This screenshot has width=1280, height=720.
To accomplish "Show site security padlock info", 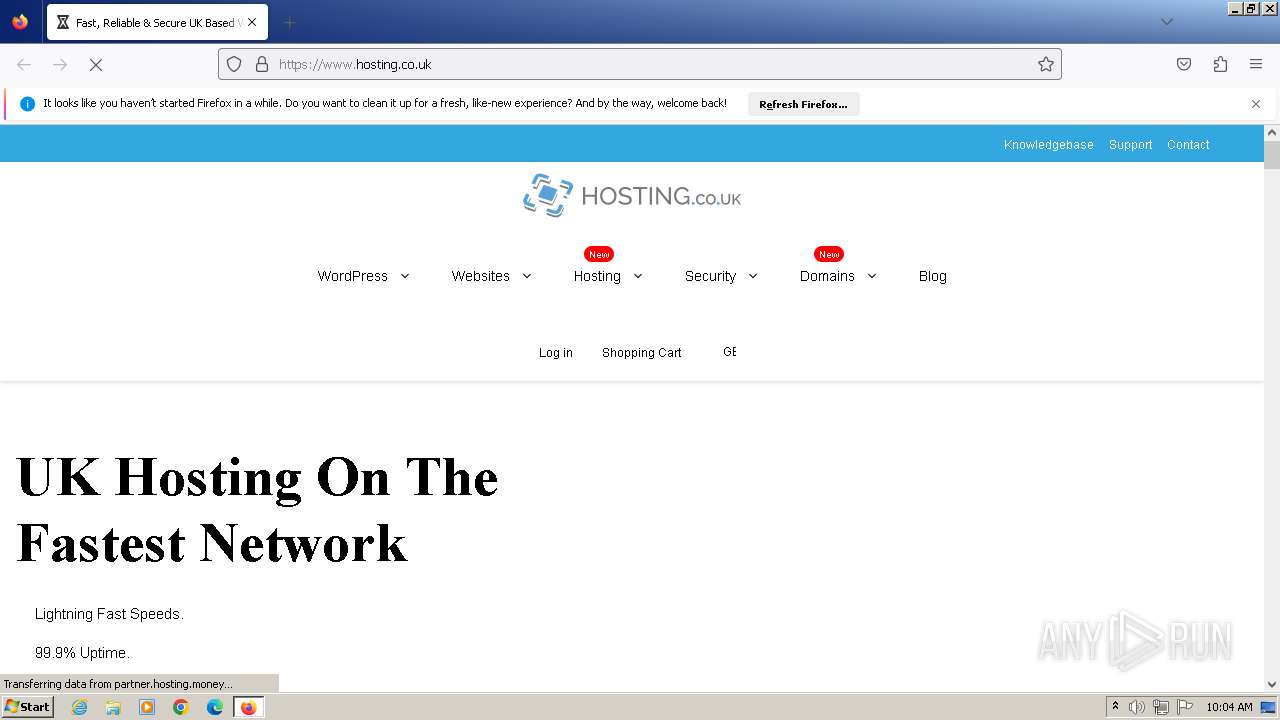I will (x=262, y=64).
